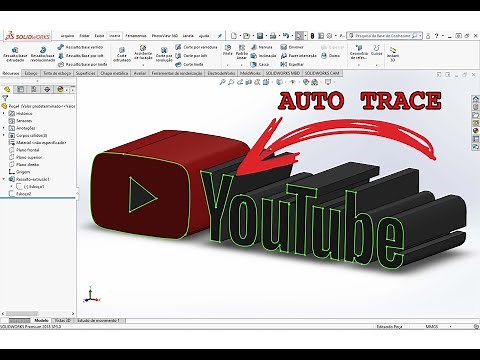Image resolution: width=480 pixels, height=360 pixels.
Task: Click the Undo icon
Action: [286, 36]
